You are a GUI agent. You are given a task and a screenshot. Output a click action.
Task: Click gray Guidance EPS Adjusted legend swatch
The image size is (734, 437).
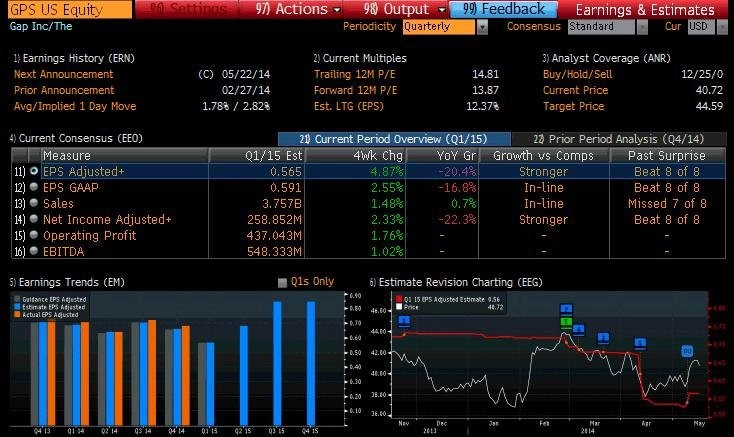point(17,299)
